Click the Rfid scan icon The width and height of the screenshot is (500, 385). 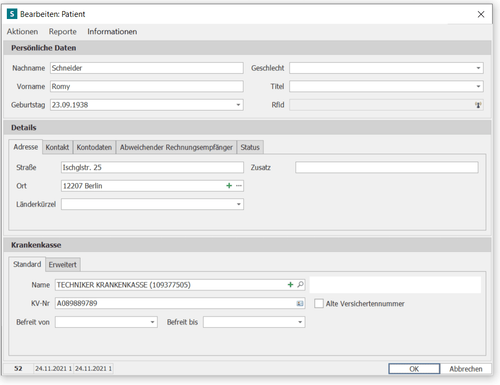tap(478, 105)
